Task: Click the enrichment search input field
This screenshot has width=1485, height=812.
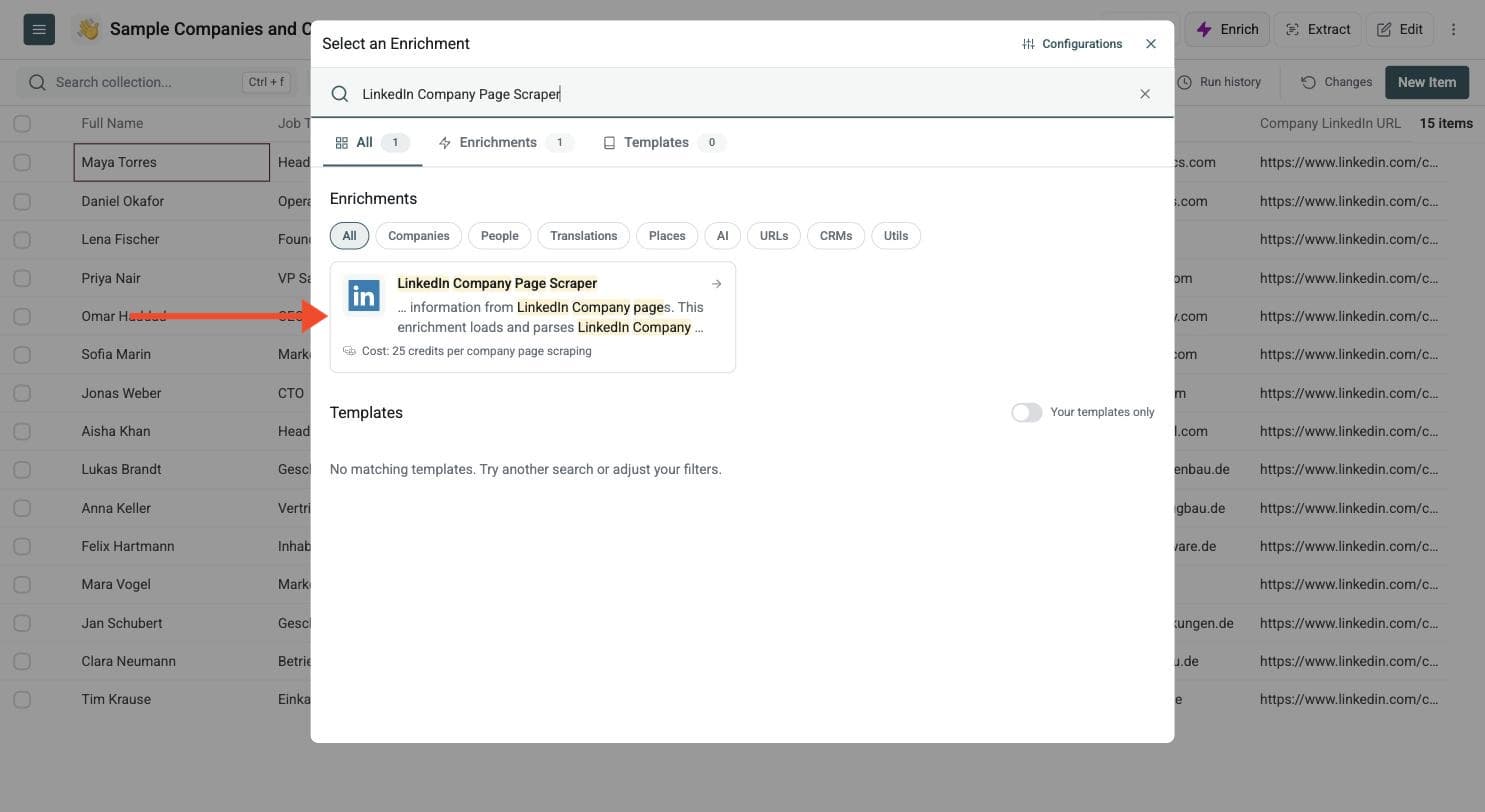Action: coord(742,94)
